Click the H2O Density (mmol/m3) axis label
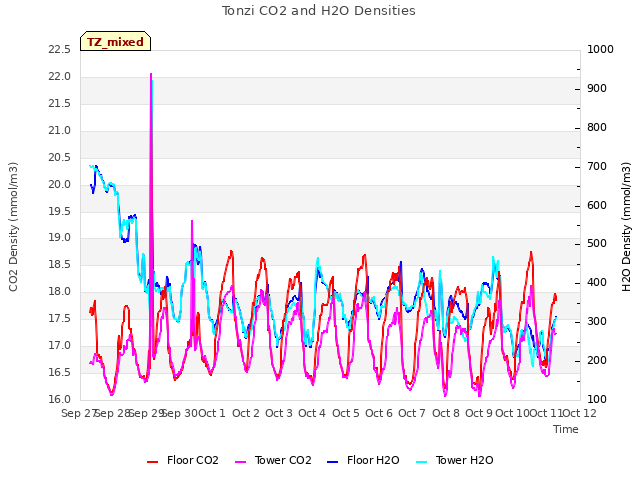Screen dimensions: 640x480 (627, 227)
